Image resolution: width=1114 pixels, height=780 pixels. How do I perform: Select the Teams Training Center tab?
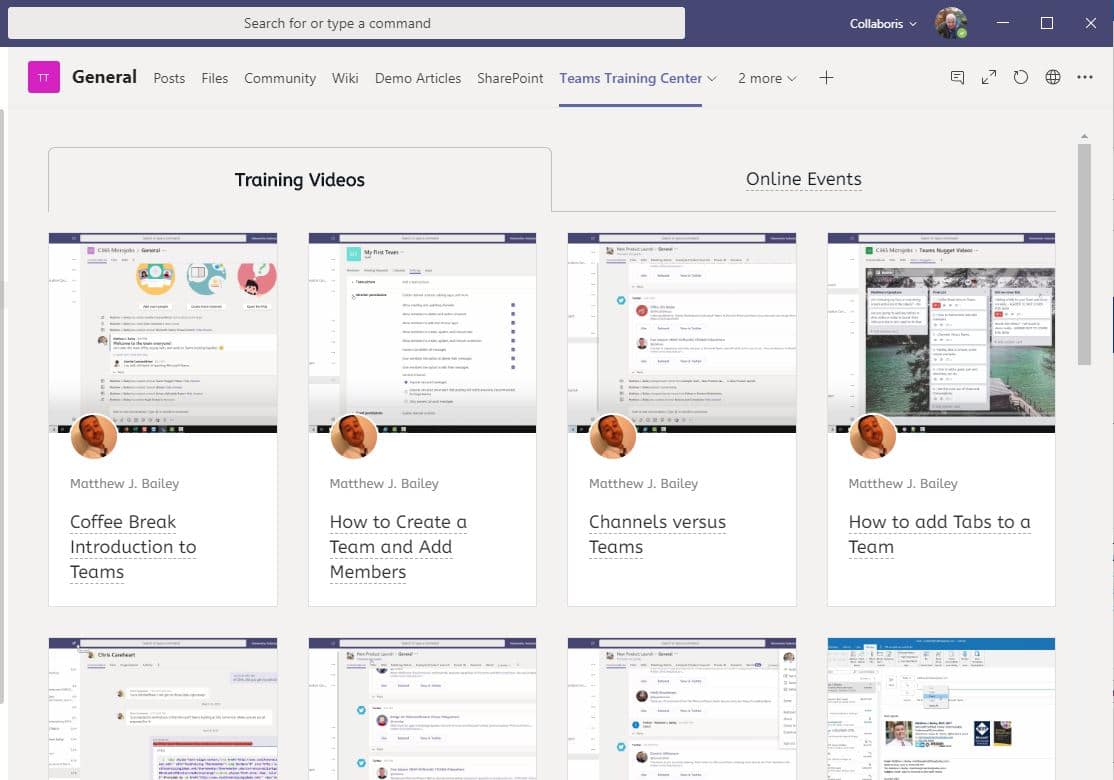[630, 78]
